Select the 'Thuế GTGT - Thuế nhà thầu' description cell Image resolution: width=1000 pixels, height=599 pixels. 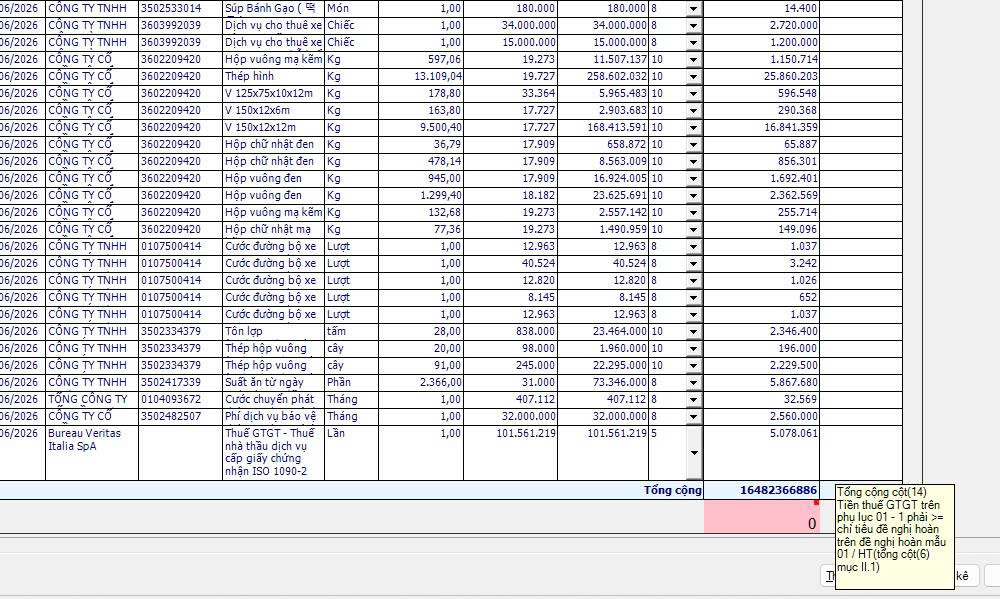click(273, 453)
